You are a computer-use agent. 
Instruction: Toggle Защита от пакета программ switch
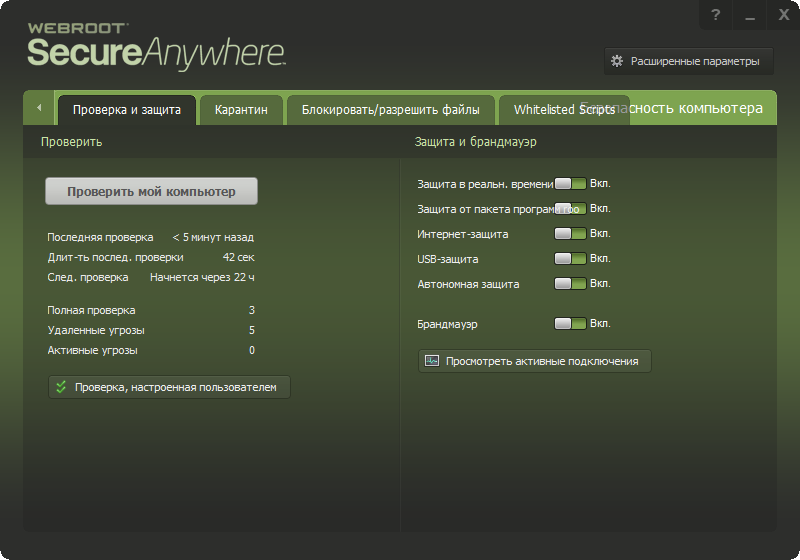point(570,209)
